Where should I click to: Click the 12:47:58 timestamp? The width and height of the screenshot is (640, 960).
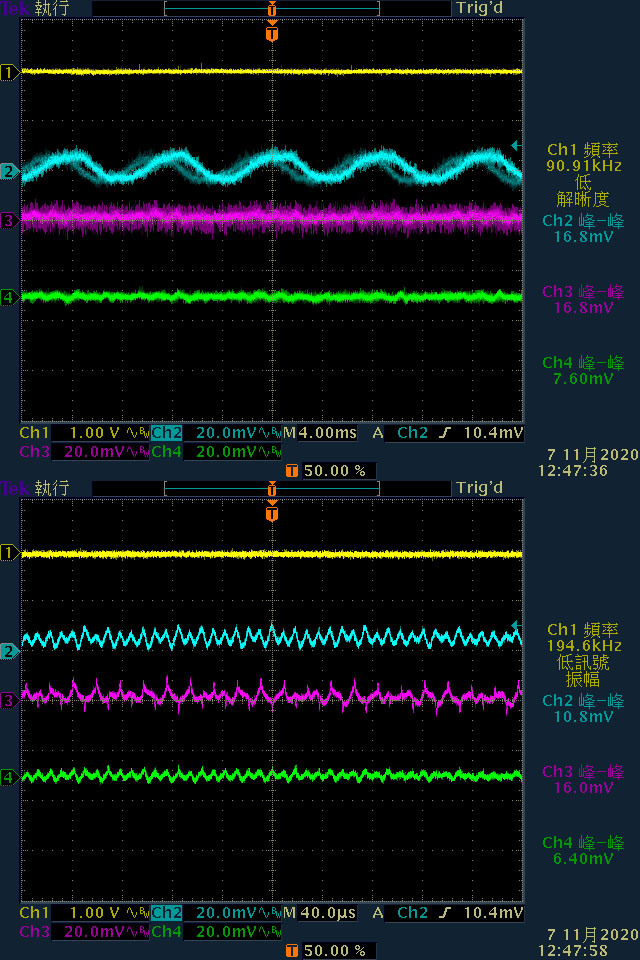573,951
